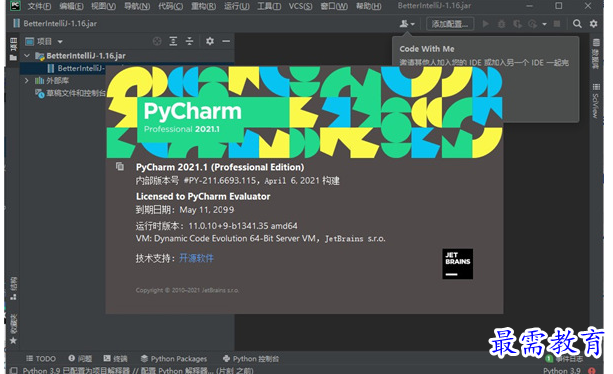Open the 运行(U) menu
The width and height of the screenshot is (613, 374).
pyautogui.click(x=237, y=6)
